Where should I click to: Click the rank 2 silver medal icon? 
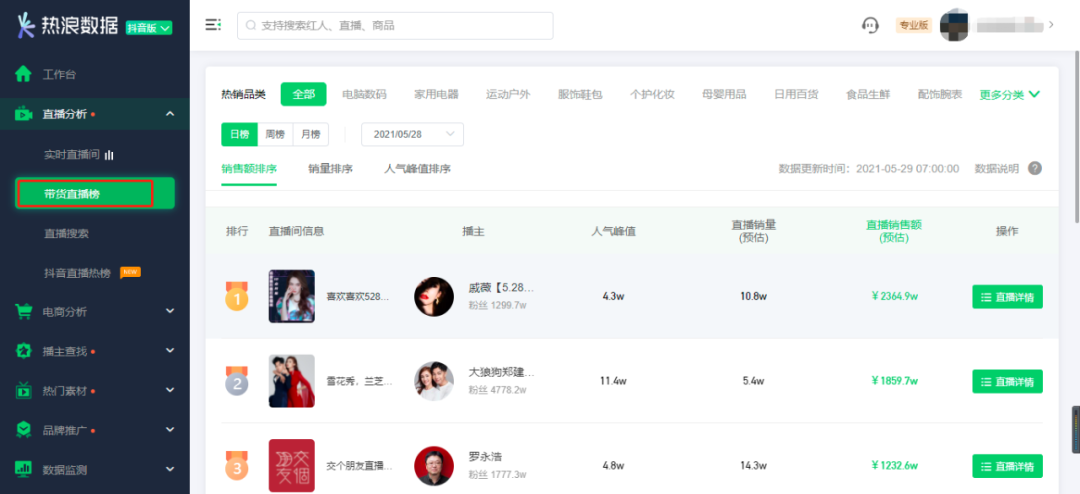236,381
